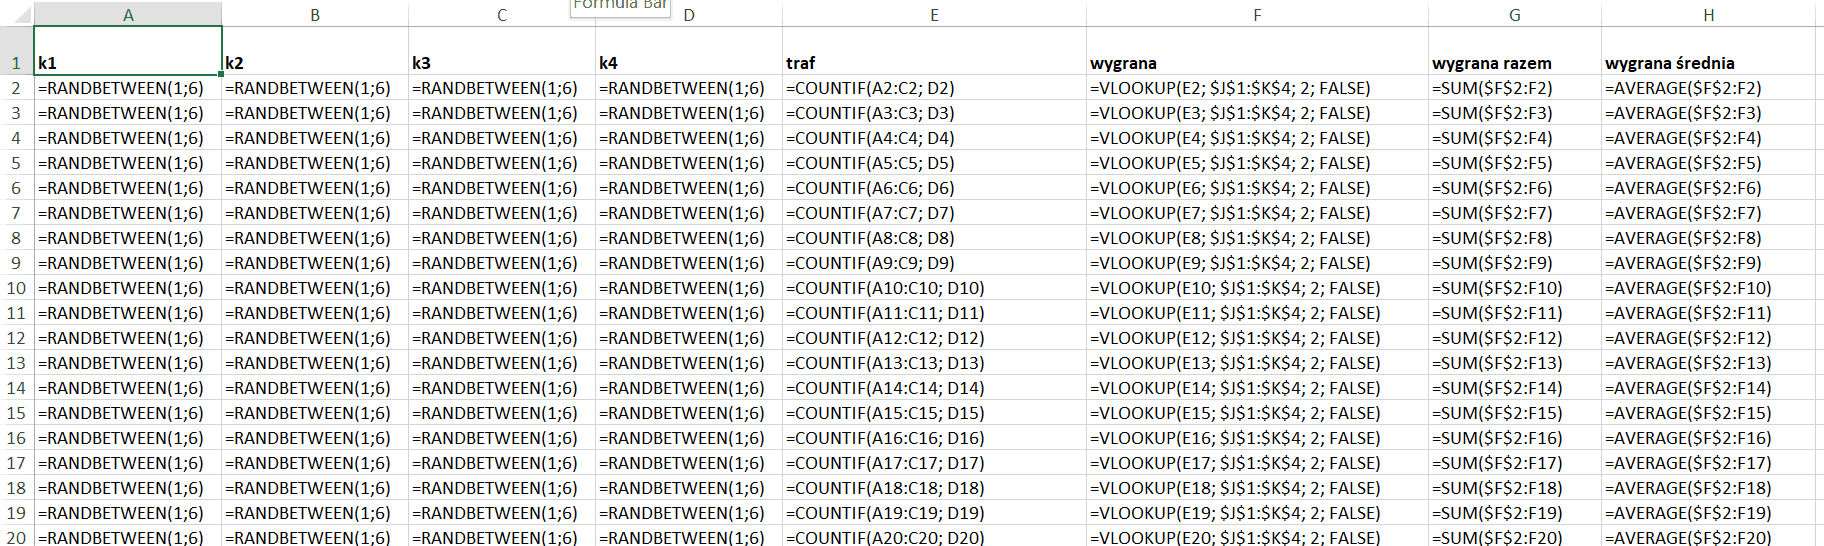Click the Select All corner button
Screen dimensions: 1824x546
click(x=16, y=15)
